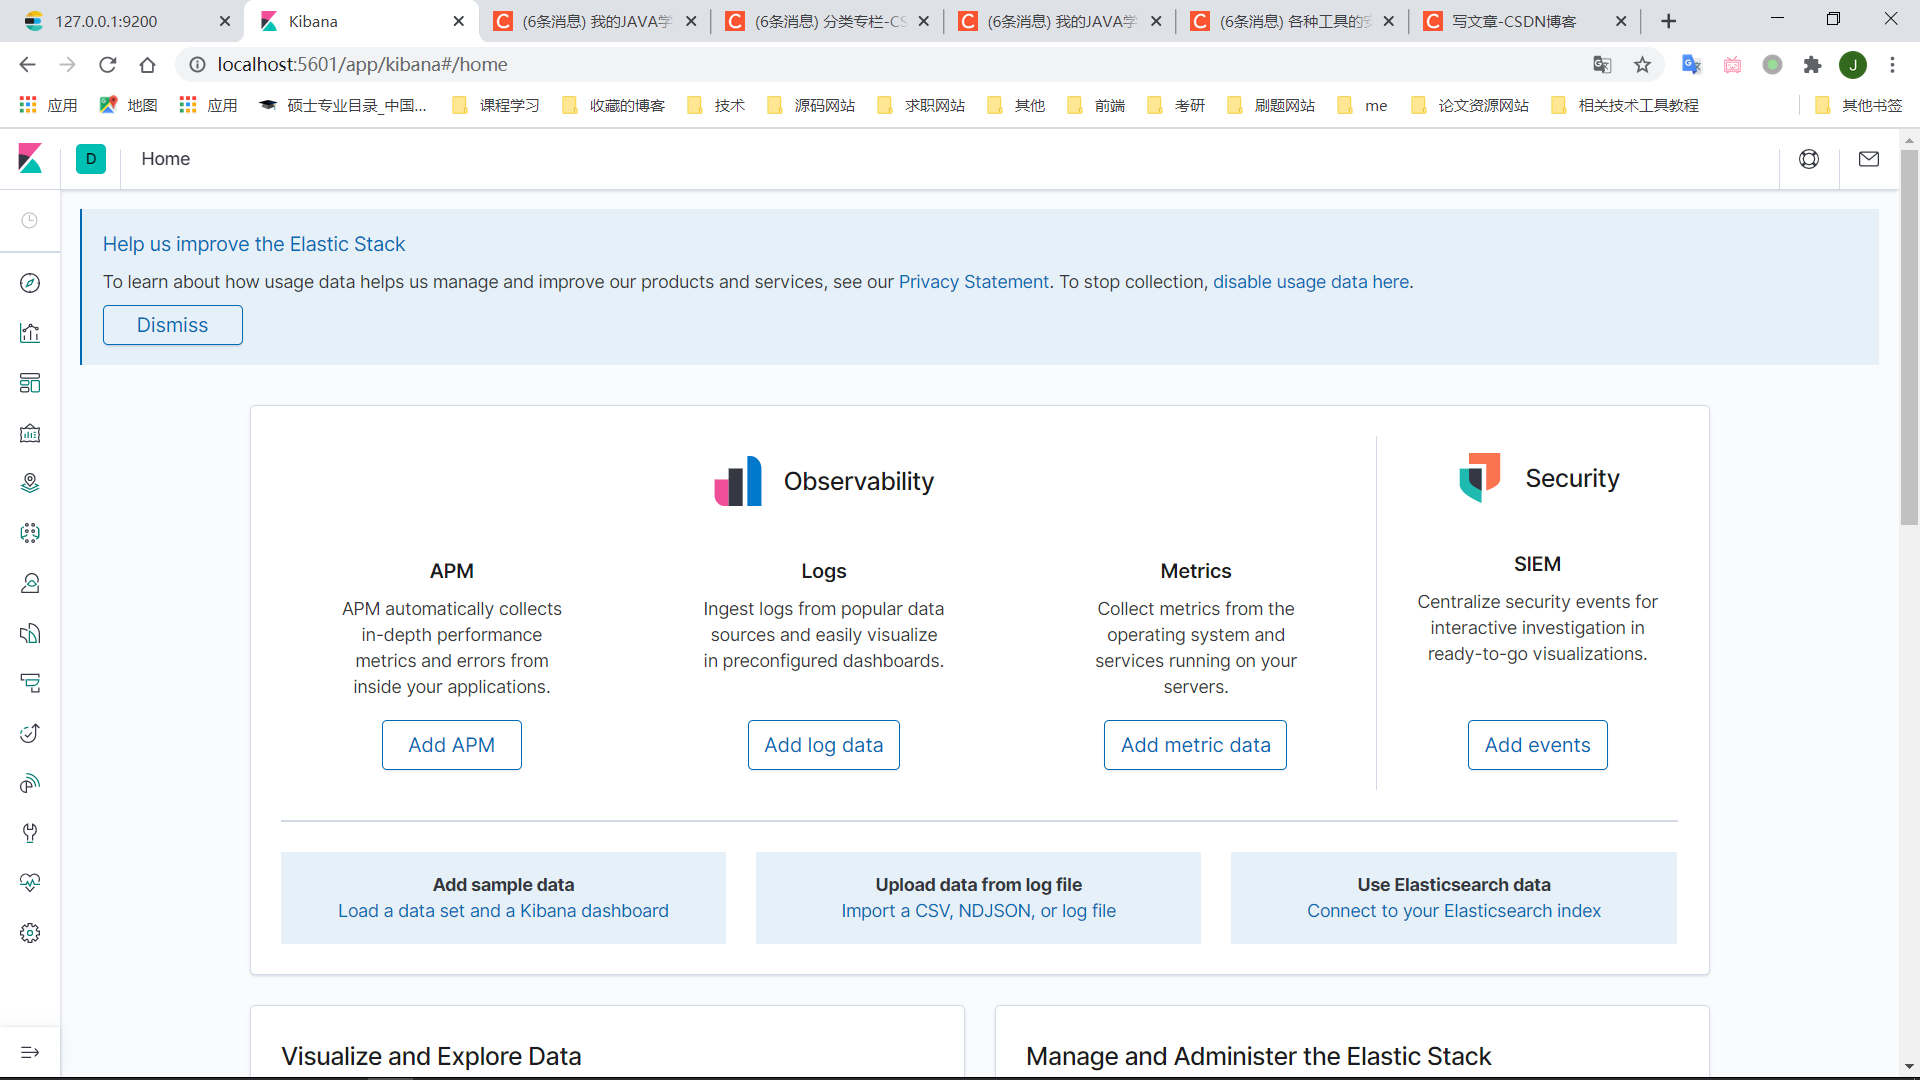Click the page vertical scrollbar thumb
Image resolution: width=1920 pixels, height=1080 pixels.
(x=1909, y=338)
